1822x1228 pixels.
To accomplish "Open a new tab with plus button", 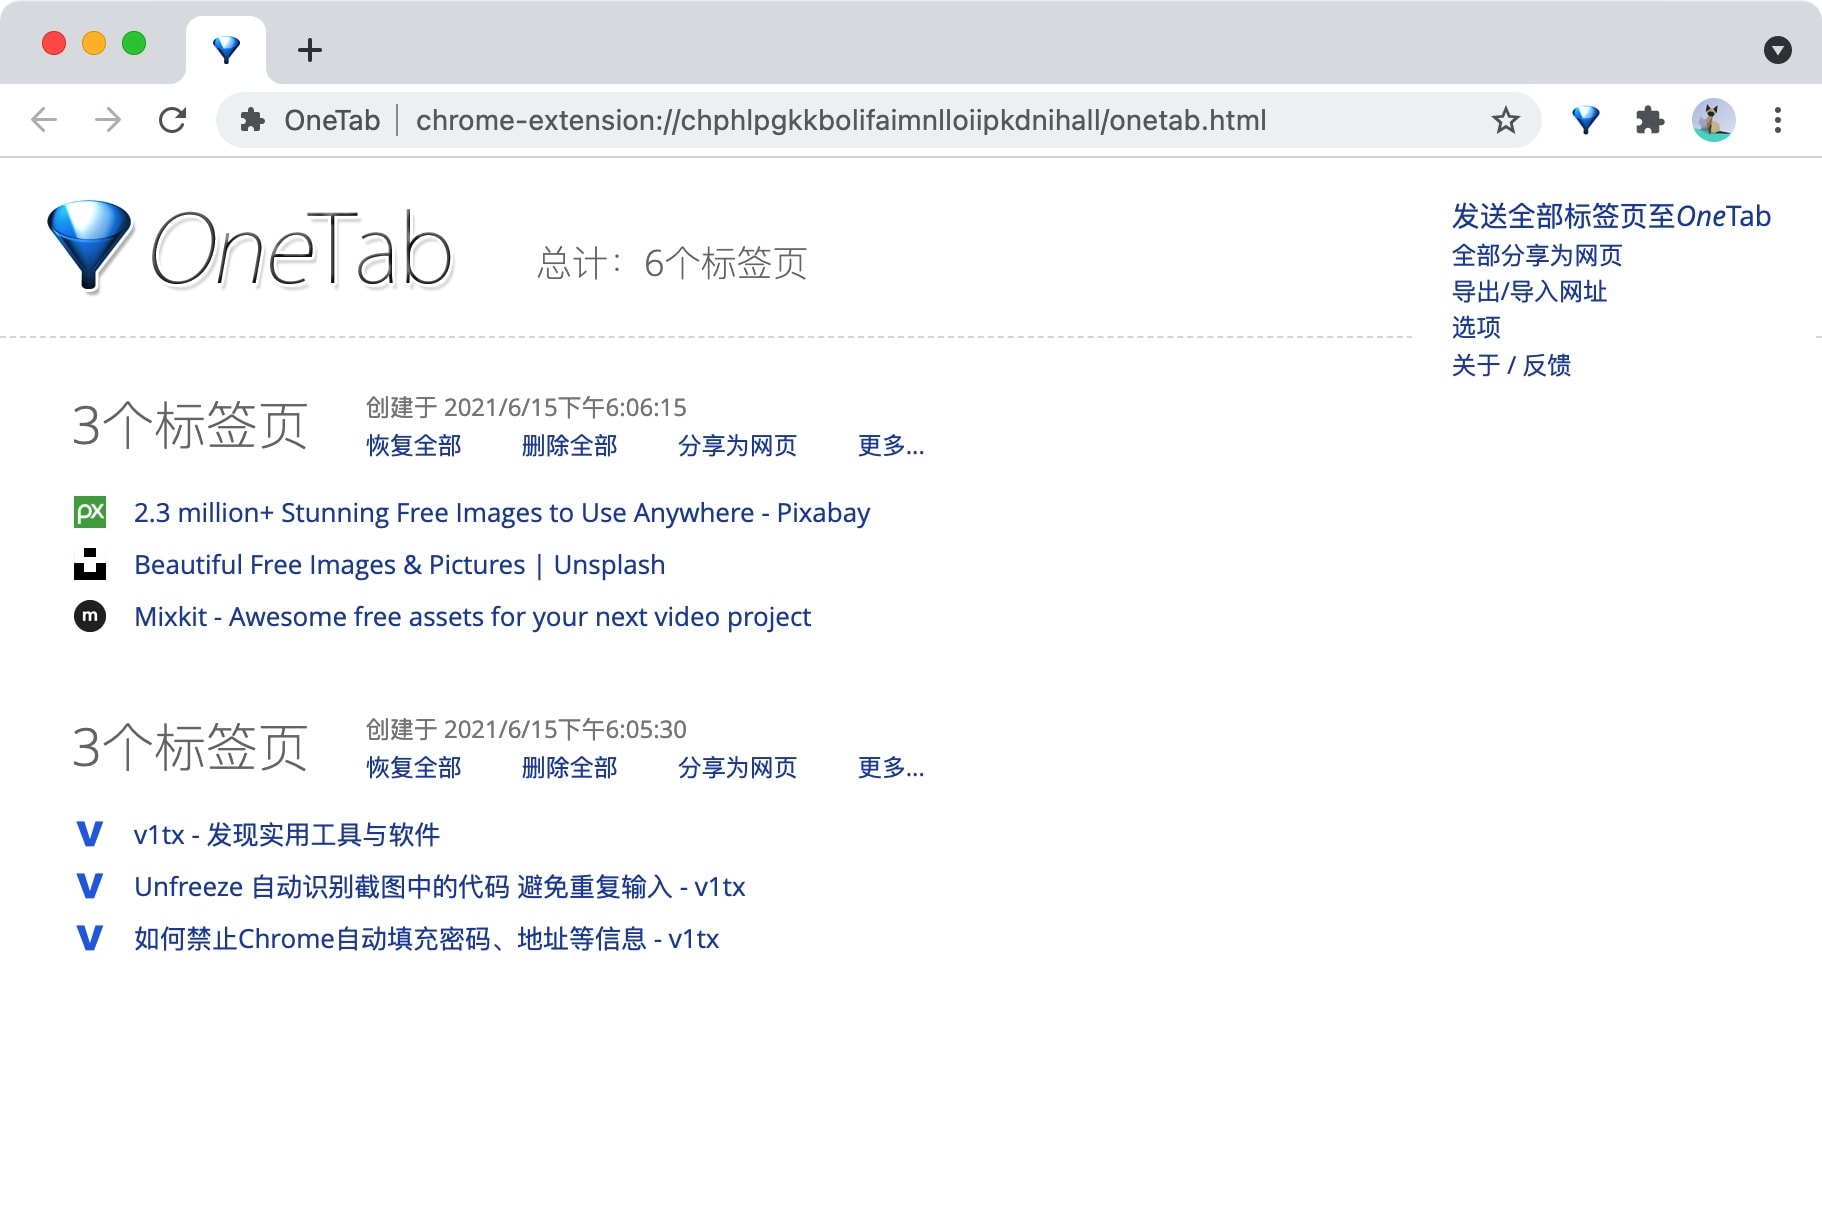I will pos(310,50).
